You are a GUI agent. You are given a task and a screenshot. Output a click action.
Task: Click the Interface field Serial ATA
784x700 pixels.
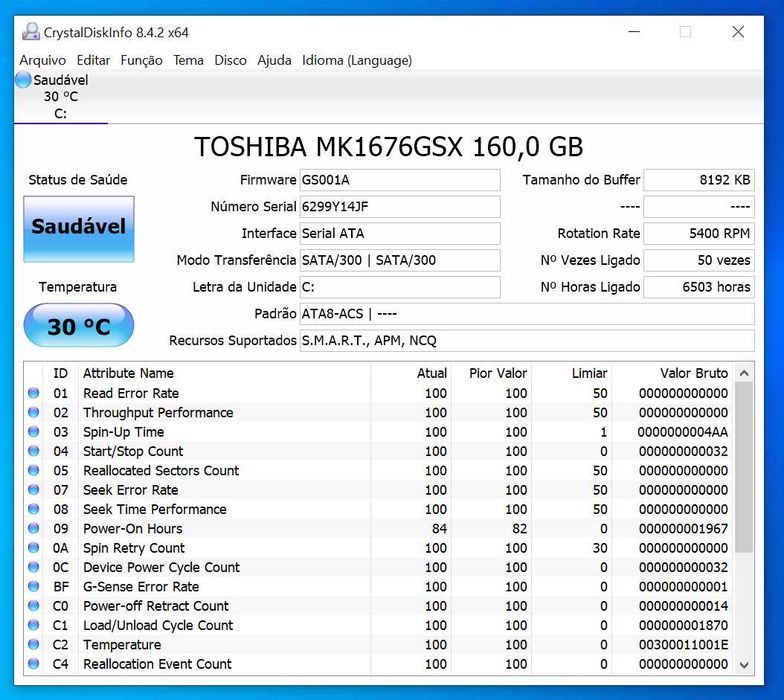tap(400, 234)
